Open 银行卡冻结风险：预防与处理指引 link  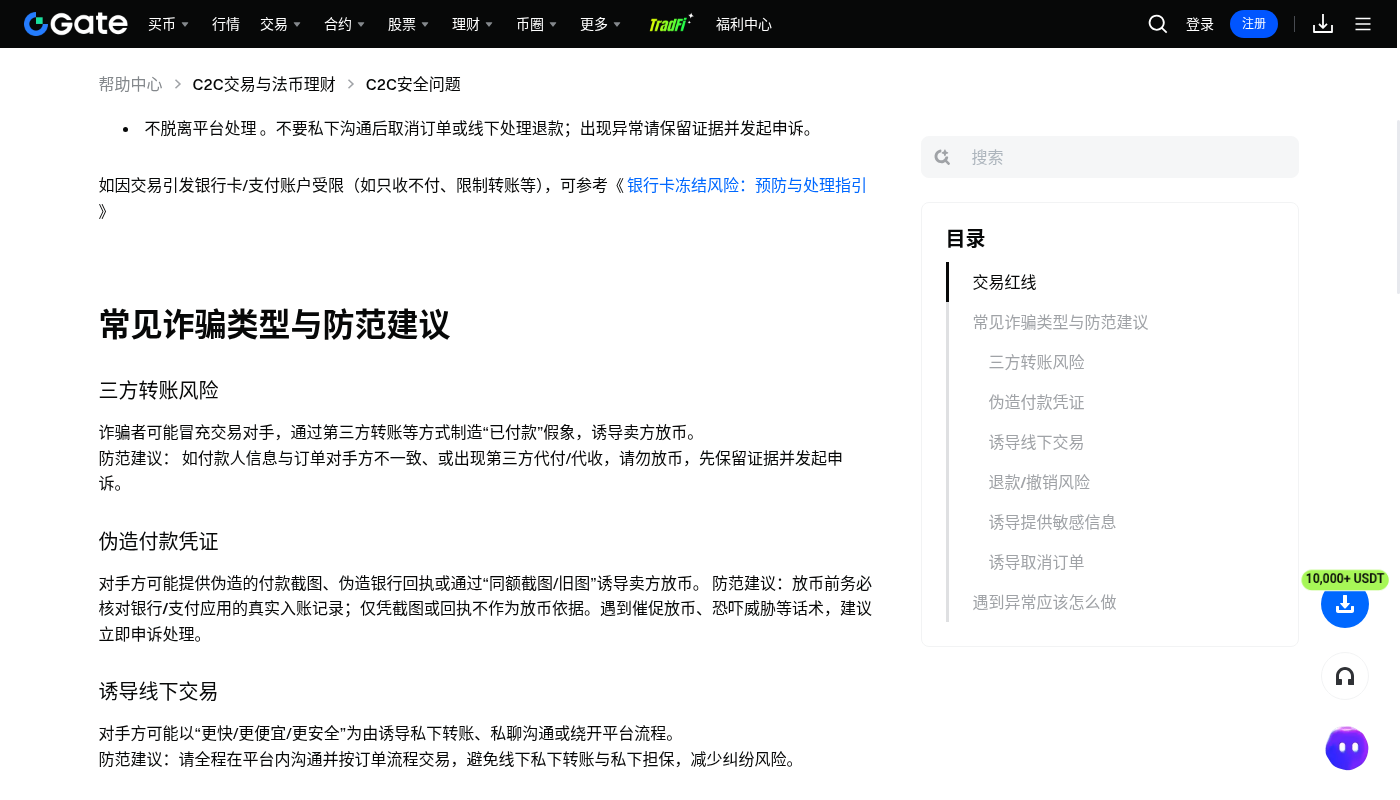747,185
